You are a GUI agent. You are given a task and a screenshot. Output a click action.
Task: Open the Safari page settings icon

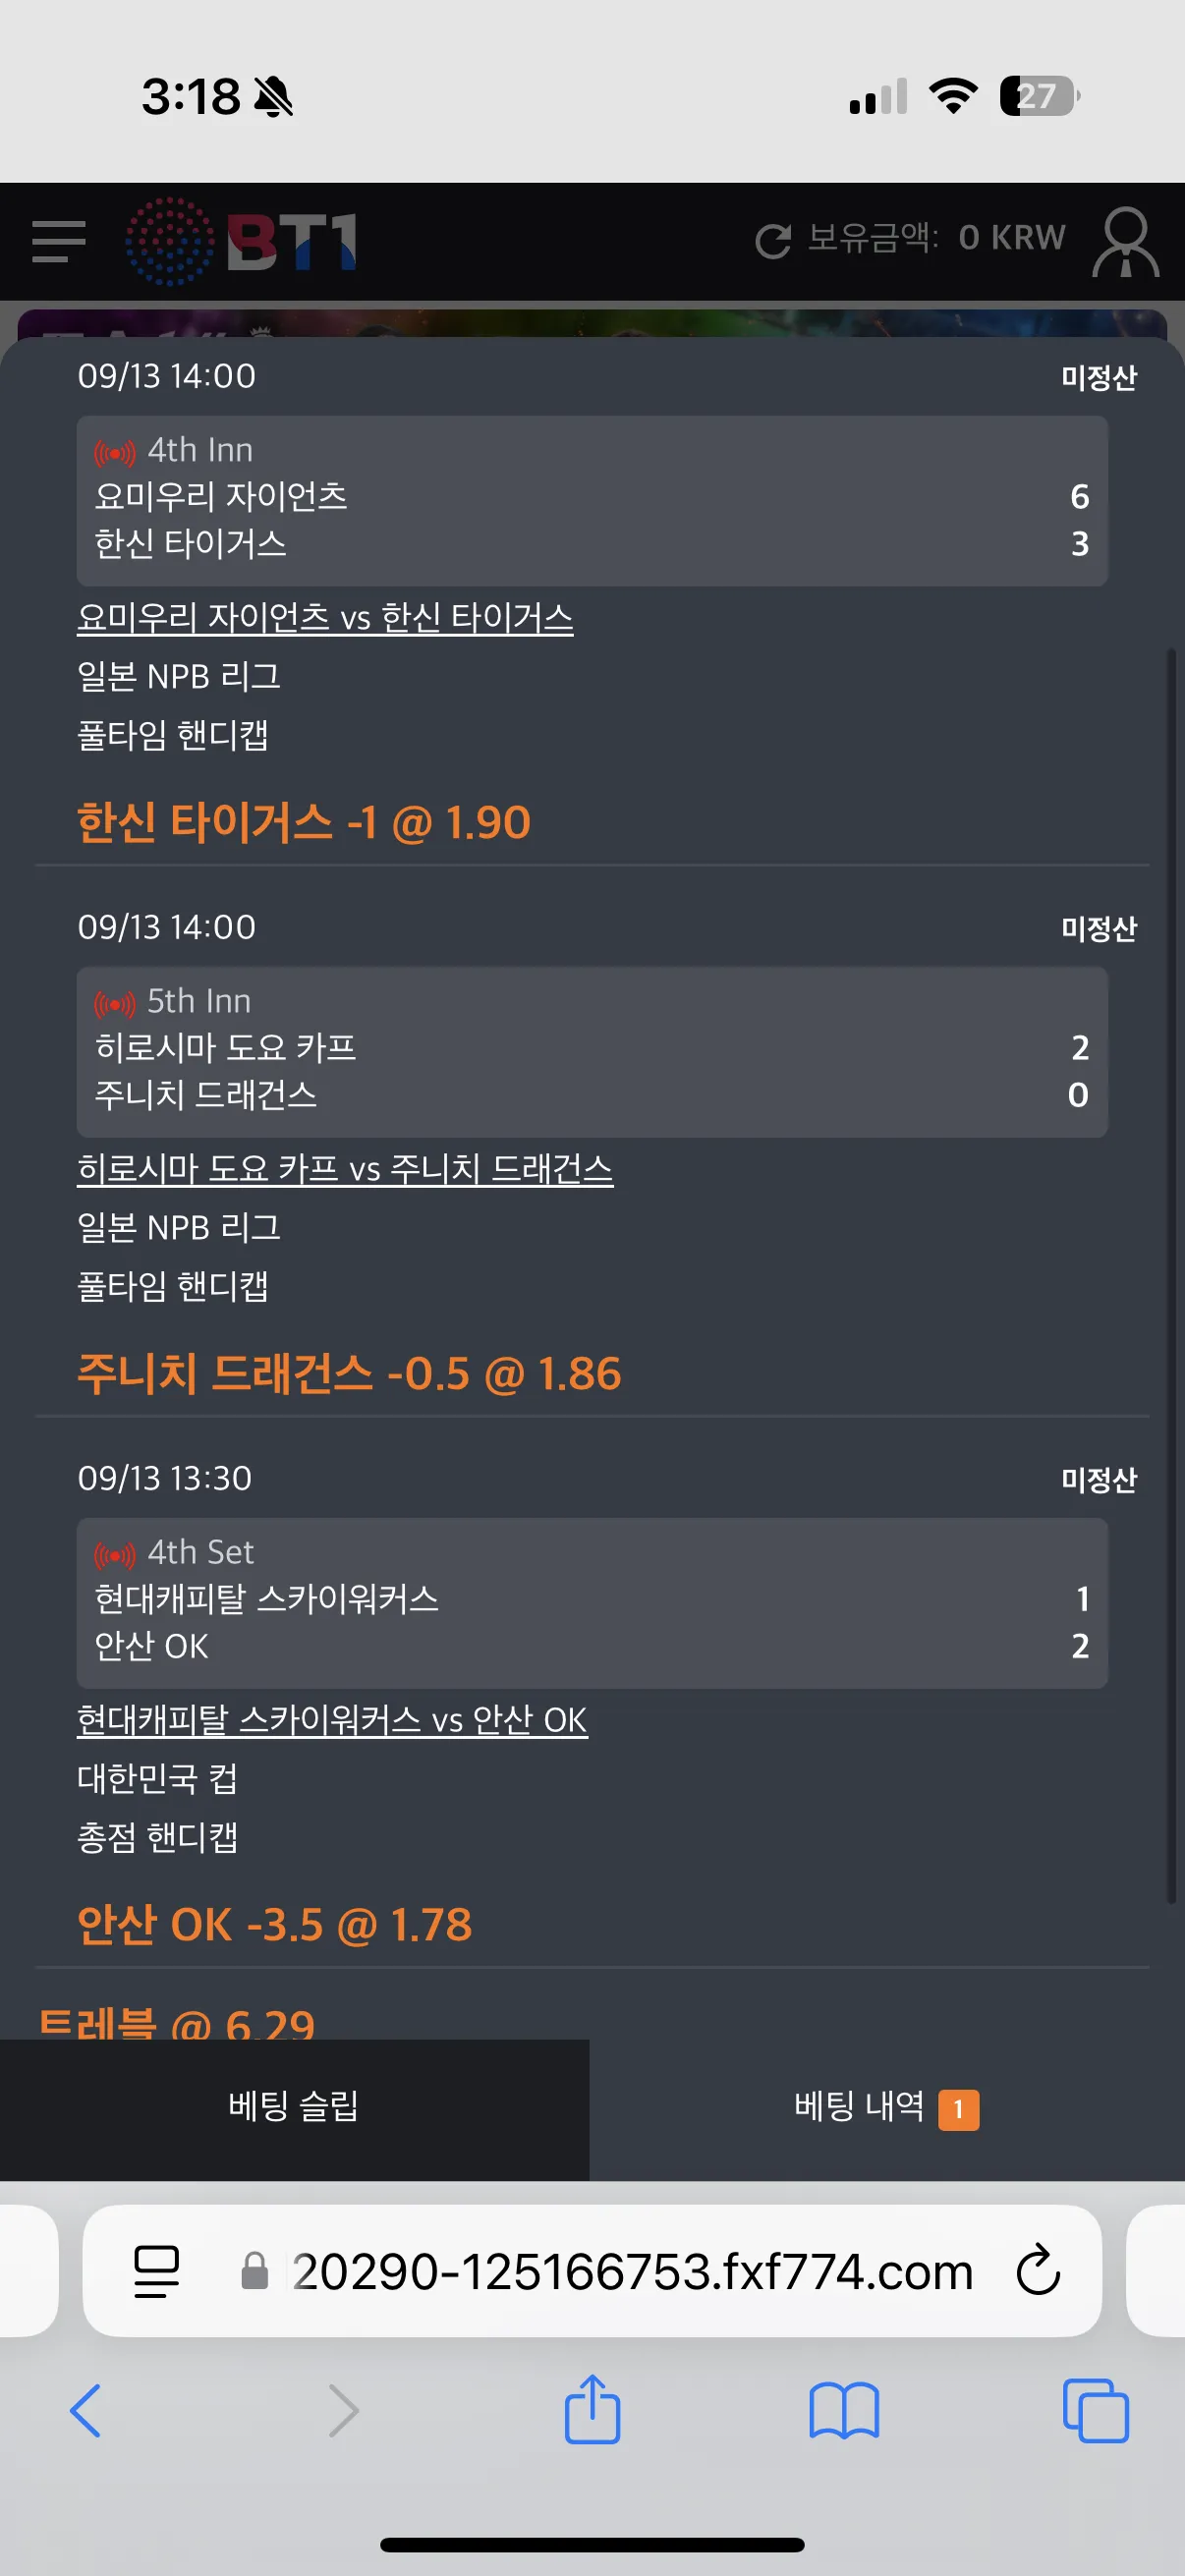tap(156, 2271)
